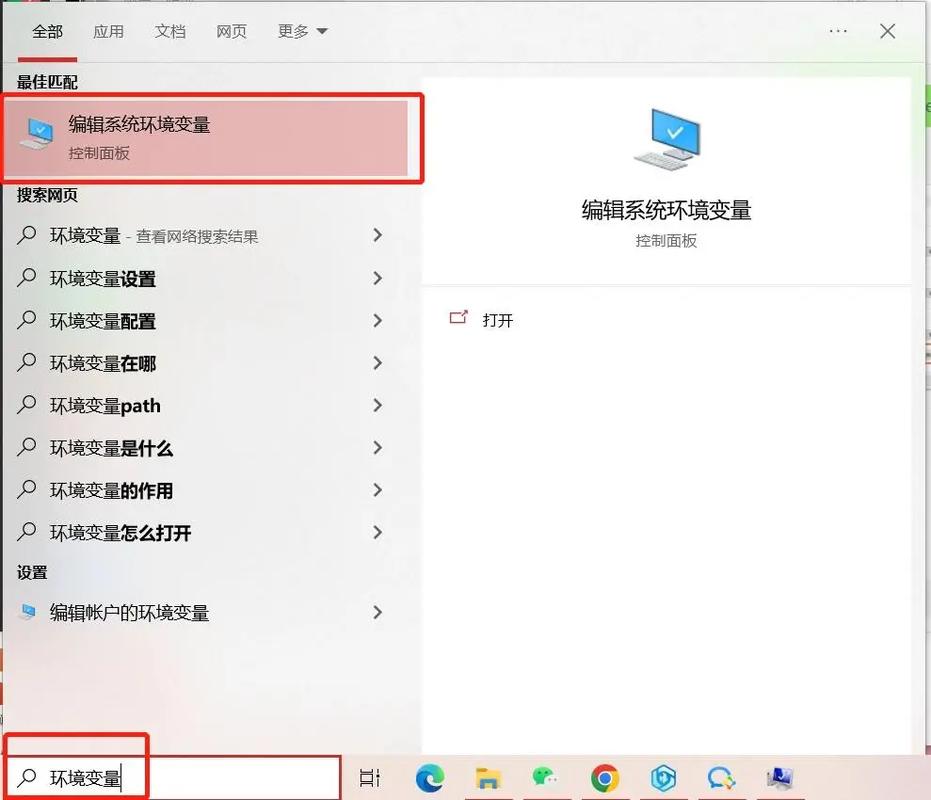Image resolution: width=931 pixels, height=800 pixels.
Task: Click the blue hexagonal app icon on the taskbar
Action: click(x=663, y=778)
